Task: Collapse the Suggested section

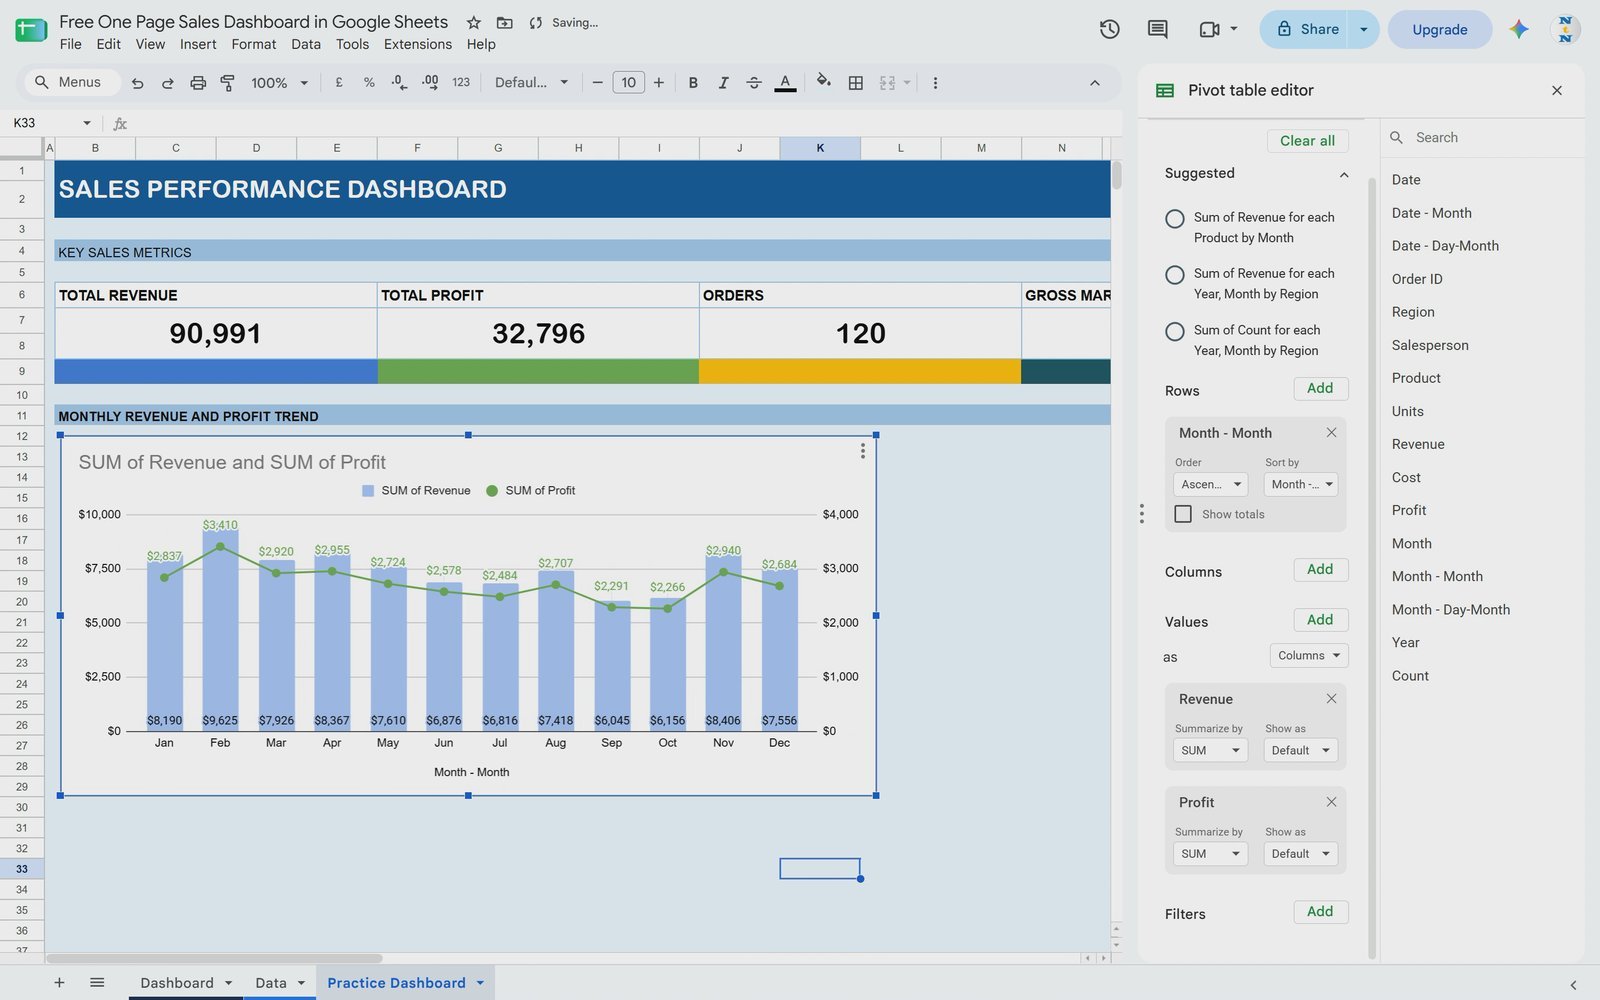Action: pyautogui.click(x=1344, y=174)
